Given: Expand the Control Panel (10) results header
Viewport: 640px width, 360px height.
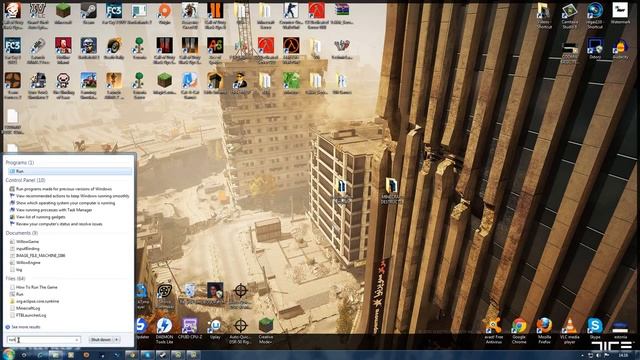Looking at the screenshot, I should click(x=25, y=180).
